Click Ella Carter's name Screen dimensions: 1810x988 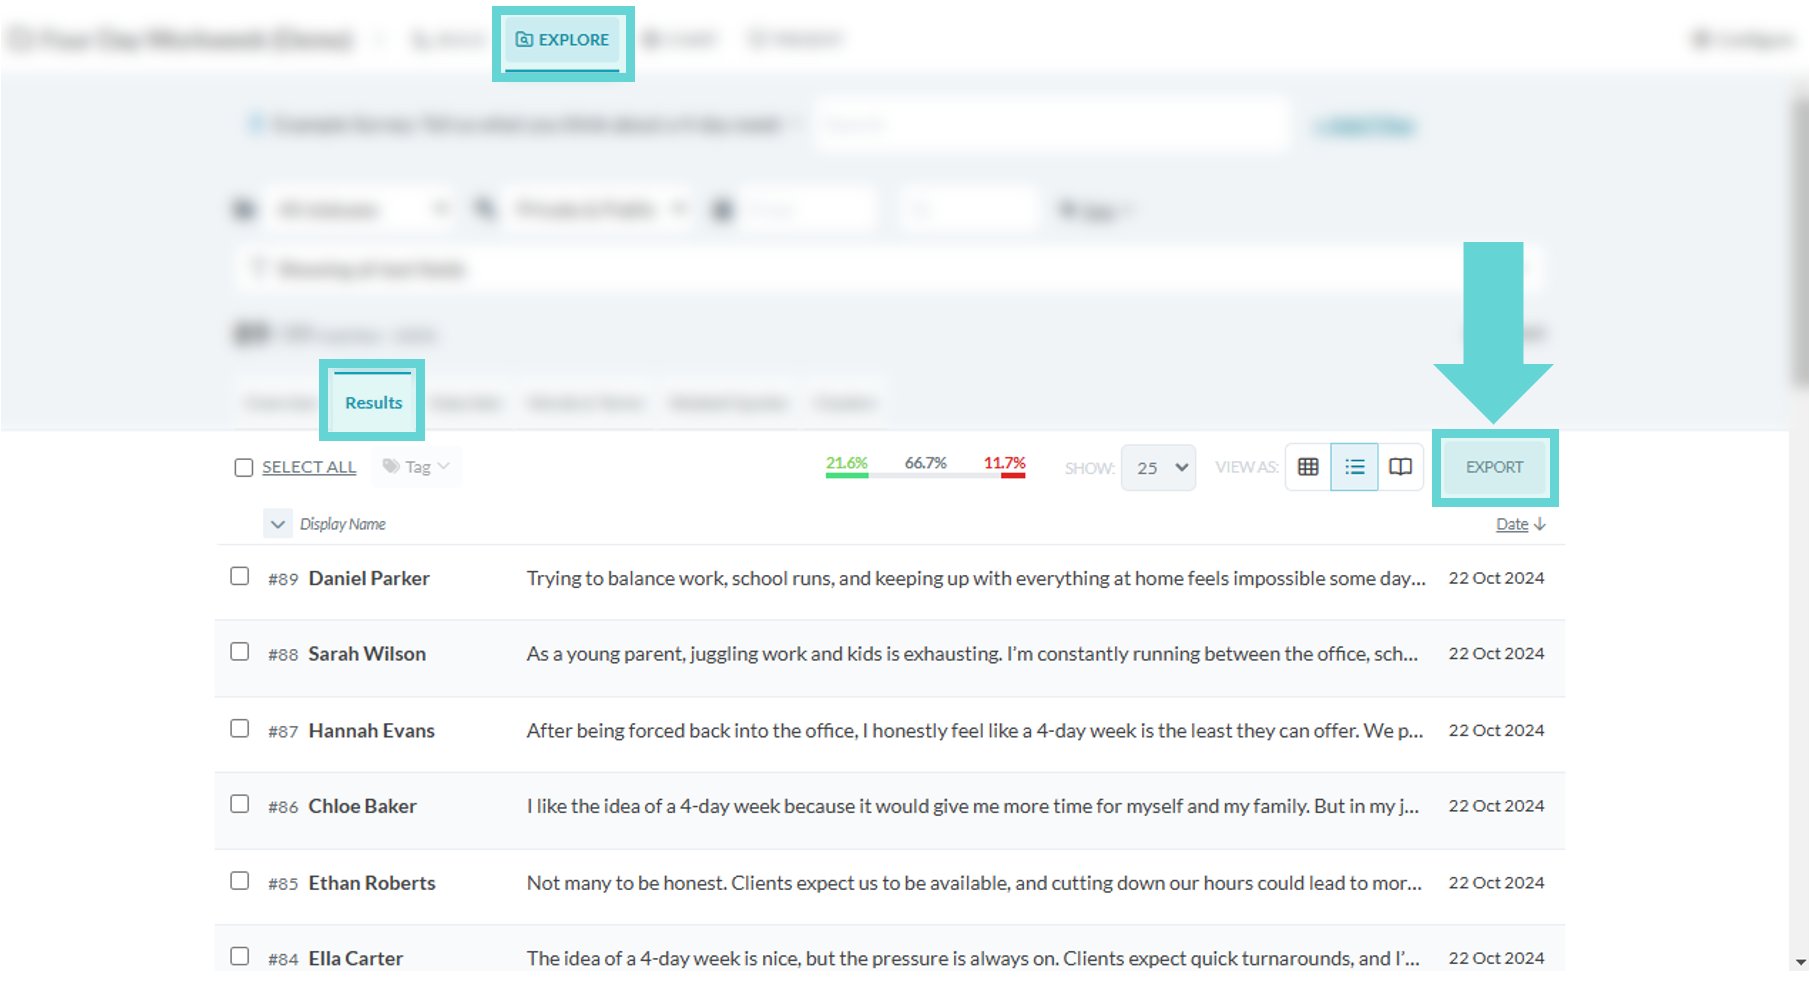tap(356, 958)
